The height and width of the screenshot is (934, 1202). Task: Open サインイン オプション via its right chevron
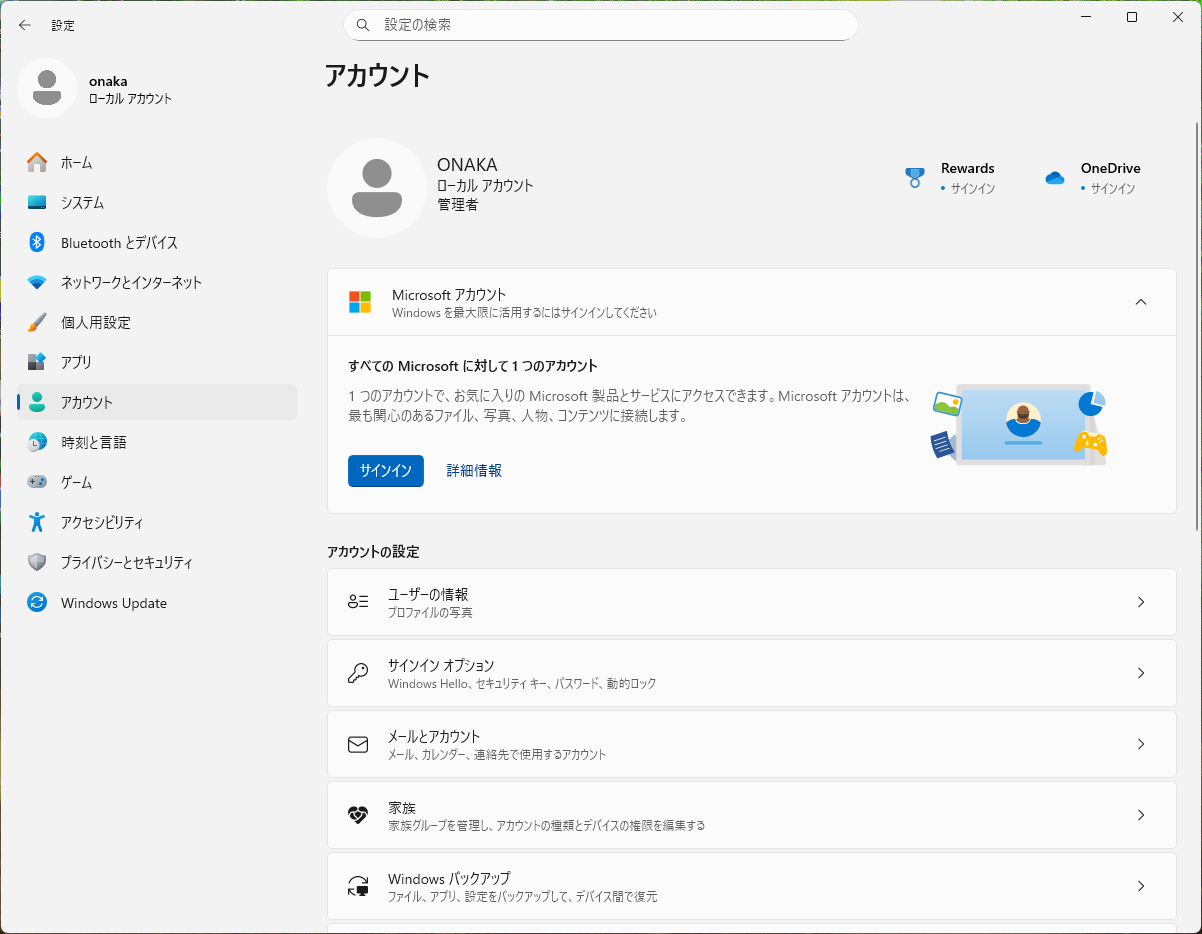coord(1141,673)
